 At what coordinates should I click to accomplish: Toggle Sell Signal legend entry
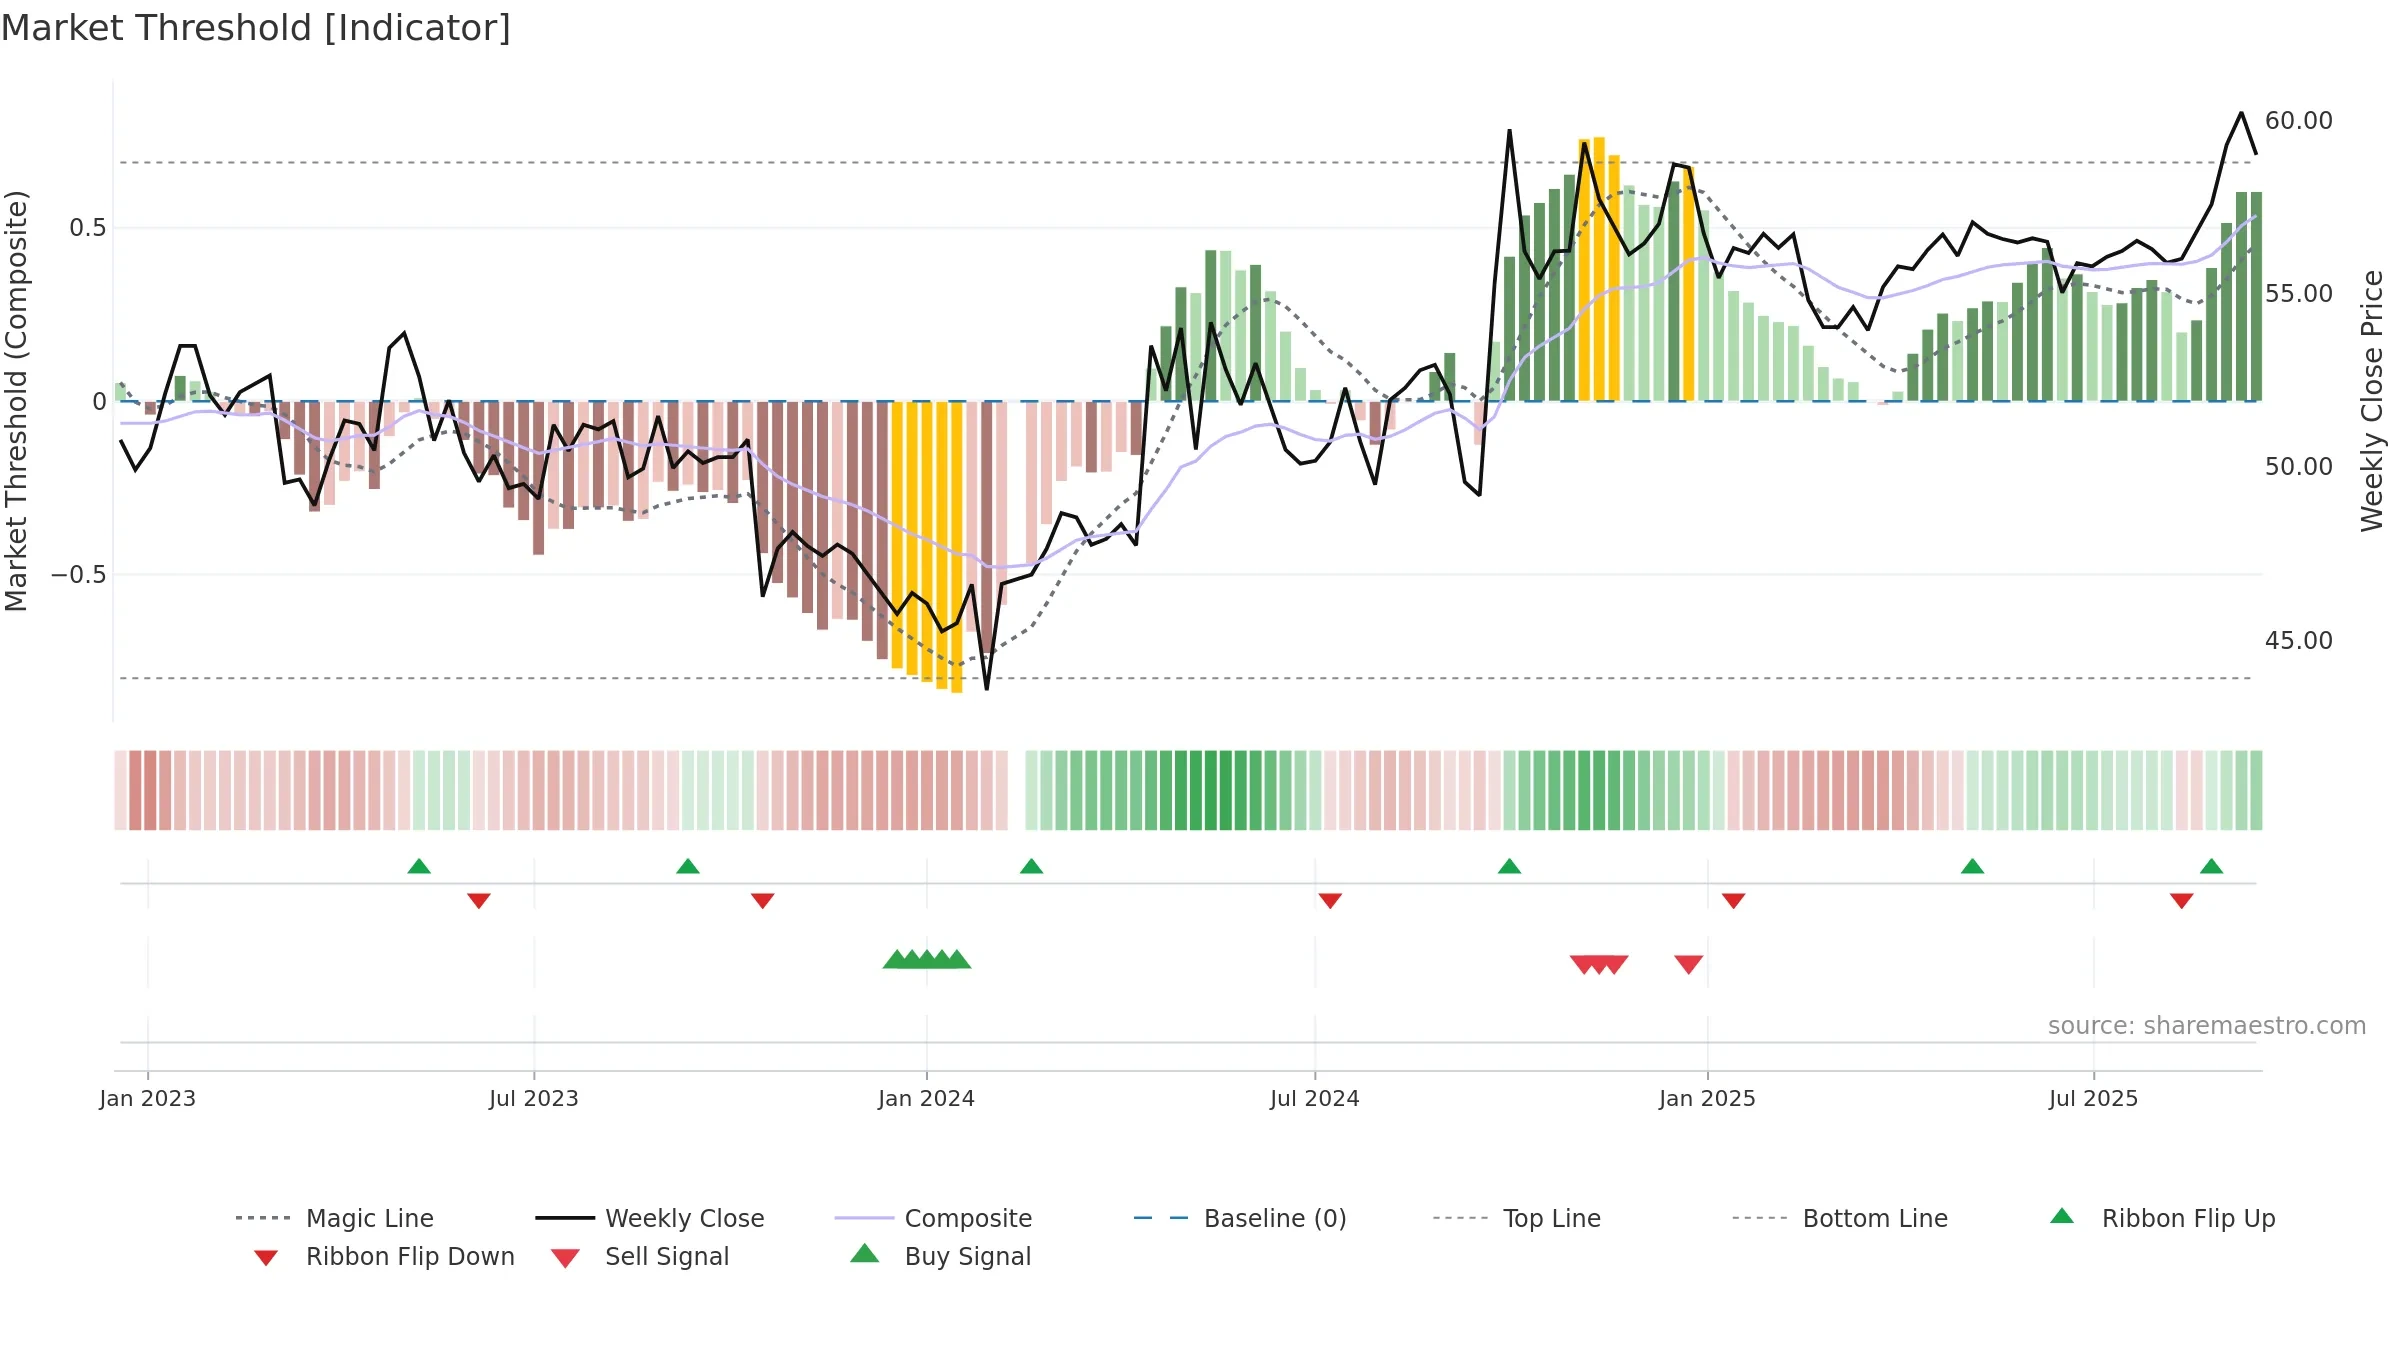[640, 1256]
